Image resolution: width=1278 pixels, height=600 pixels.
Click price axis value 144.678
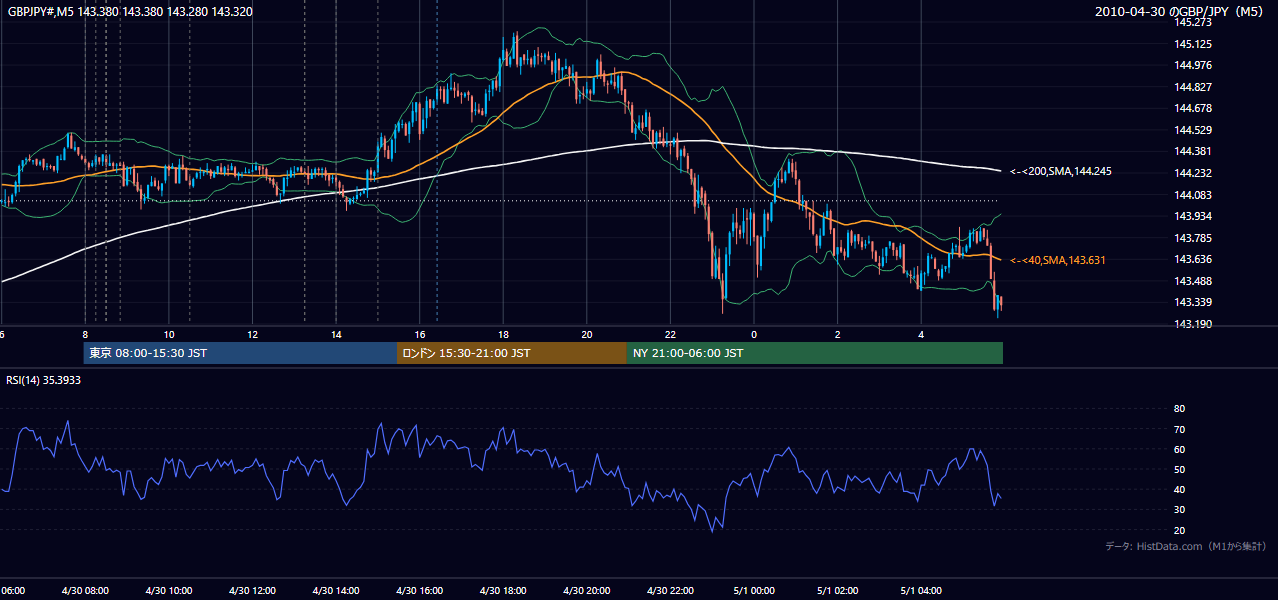1194,108
